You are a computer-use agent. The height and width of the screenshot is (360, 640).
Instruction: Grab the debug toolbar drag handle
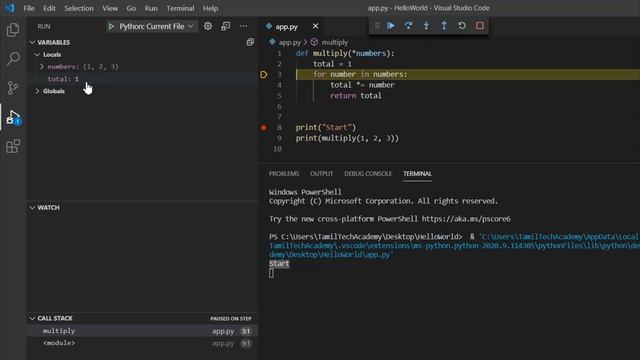coord(377,26)
